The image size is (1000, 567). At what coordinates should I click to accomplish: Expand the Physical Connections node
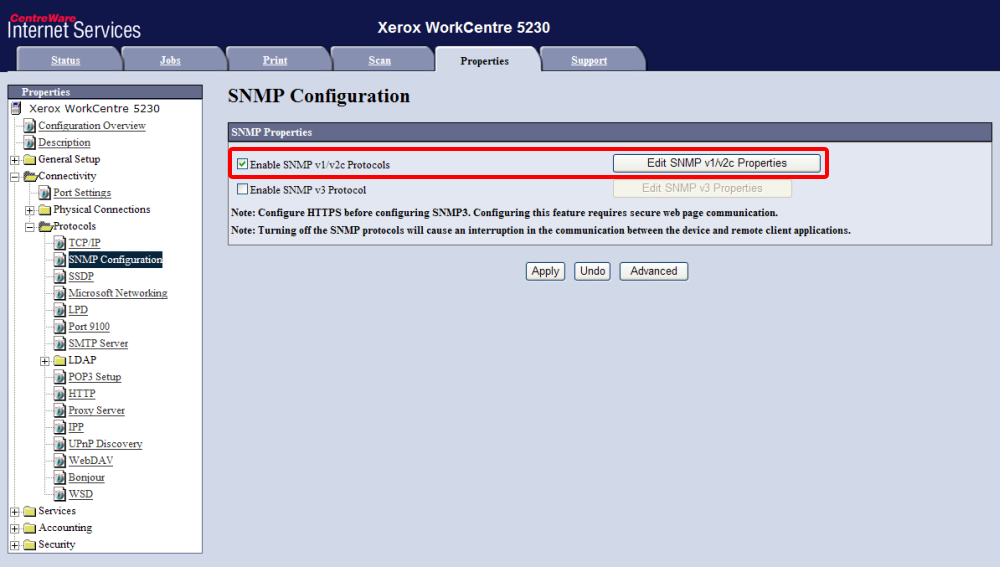click(30, 210)
